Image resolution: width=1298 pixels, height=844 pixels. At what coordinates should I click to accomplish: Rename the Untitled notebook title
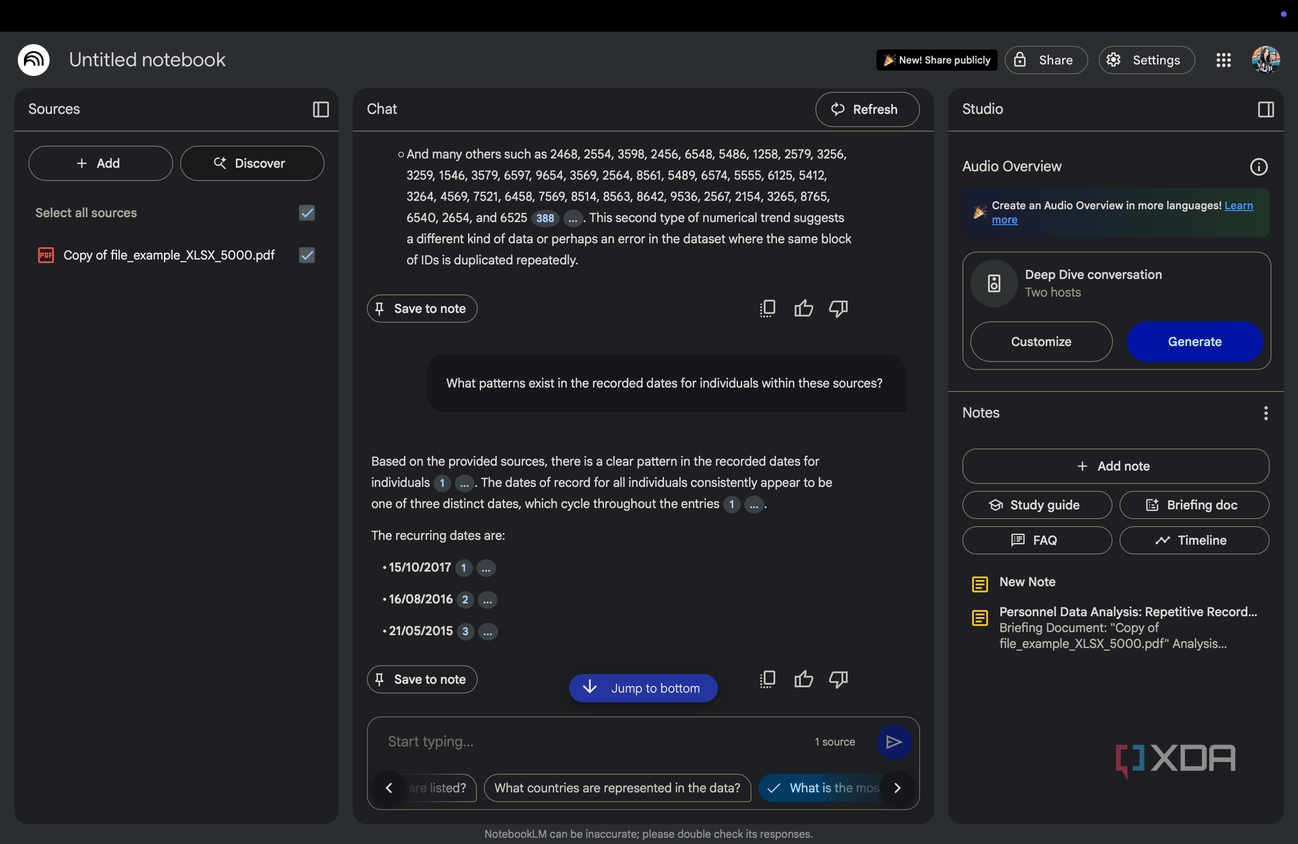(147, 60)
